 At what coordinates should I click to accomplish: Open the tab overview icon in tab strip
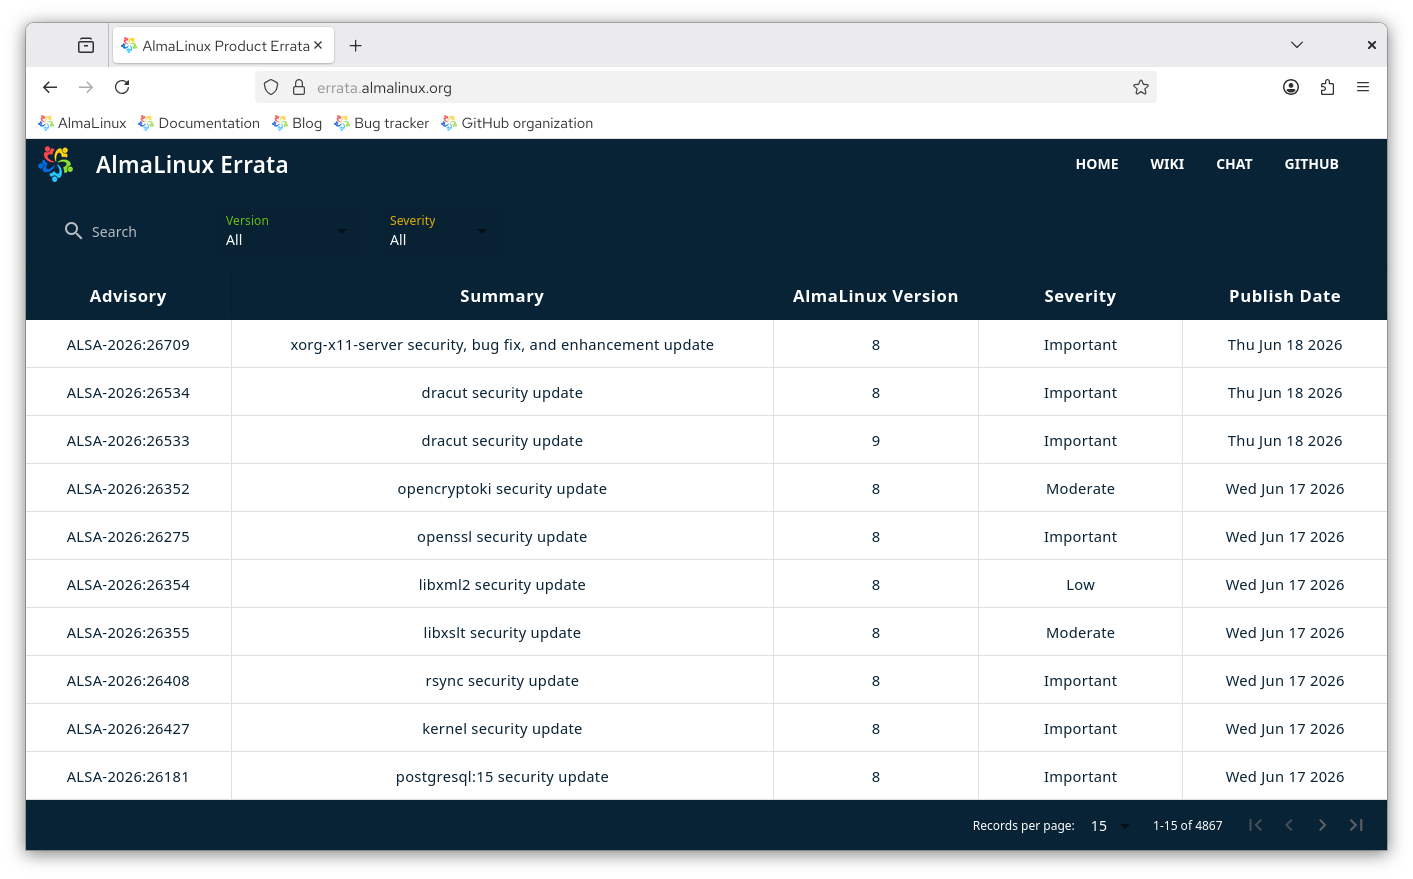tap(86, 45)
